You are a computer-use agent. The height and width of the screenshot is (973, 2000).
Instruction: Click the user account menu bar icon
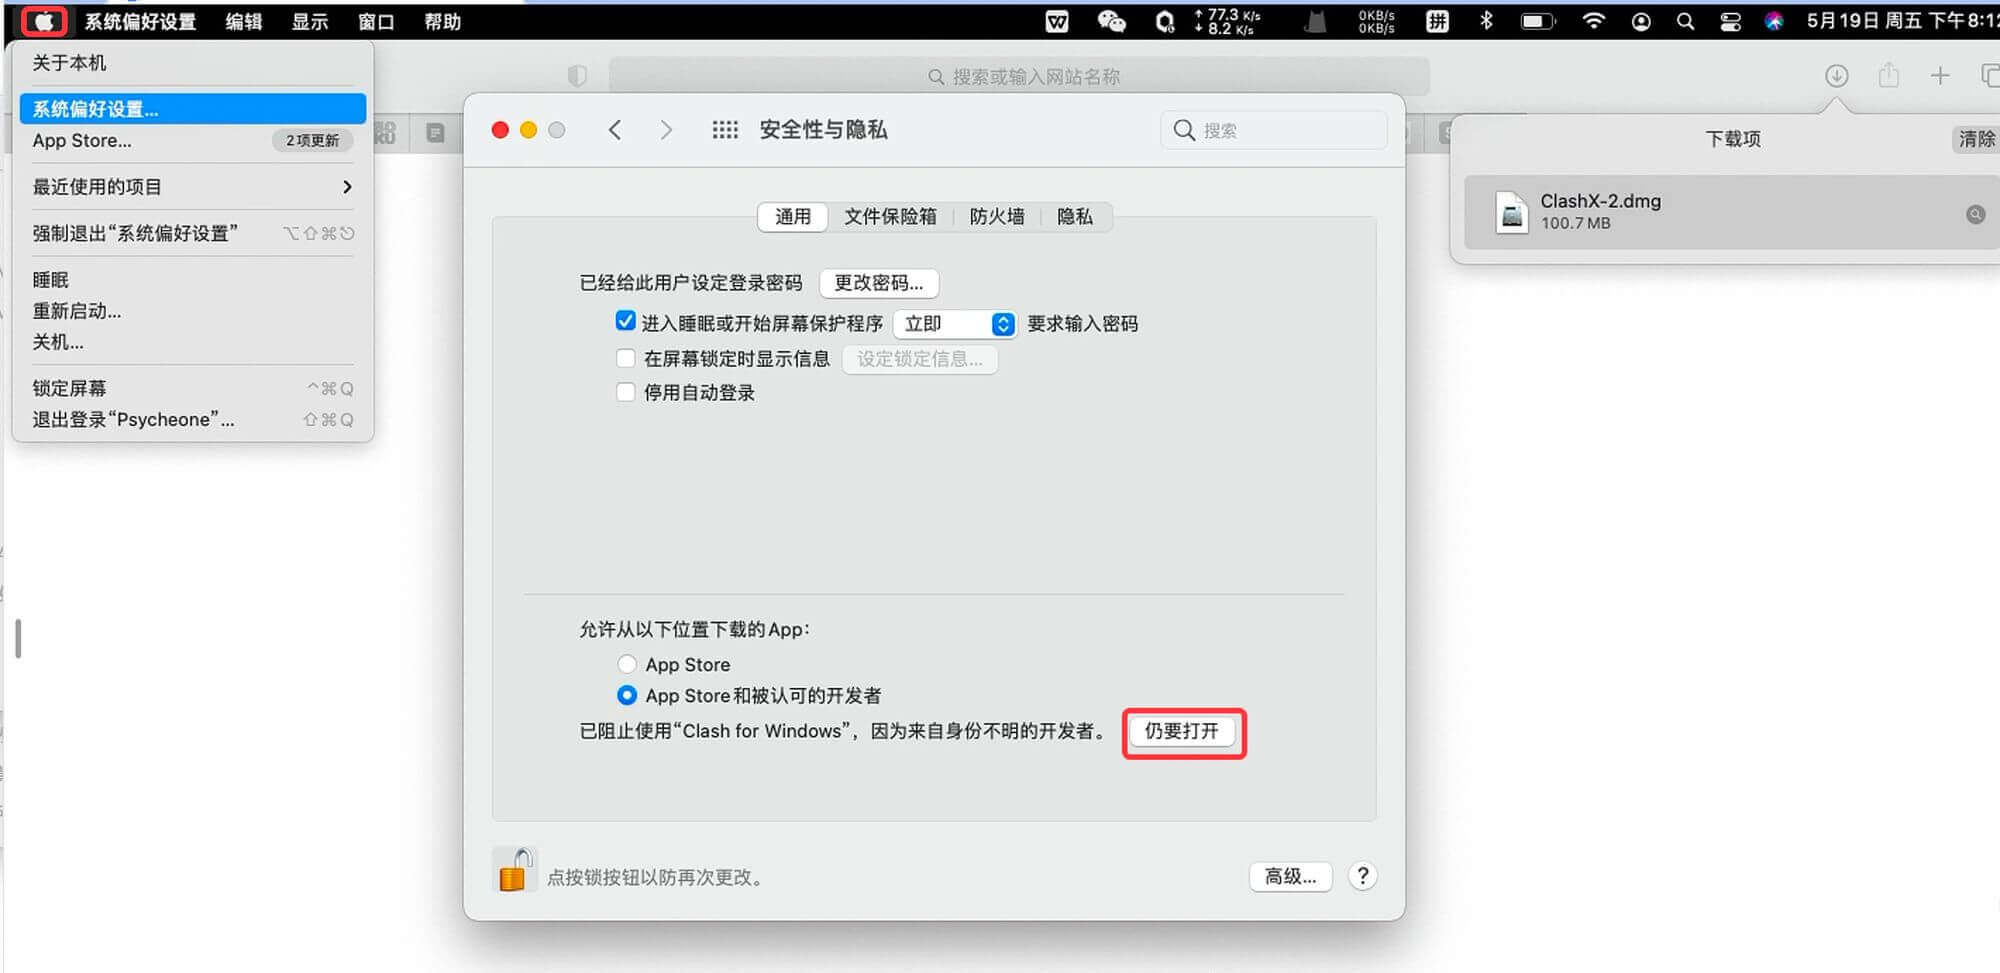[1641, 21]
